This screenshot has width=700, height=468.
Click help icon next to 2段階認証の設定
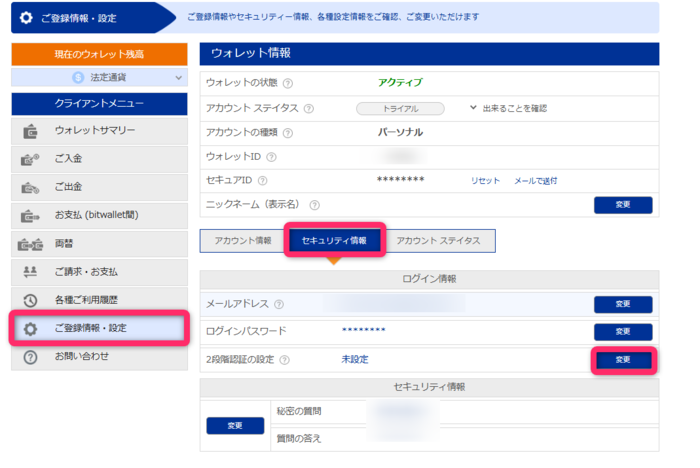284,360
